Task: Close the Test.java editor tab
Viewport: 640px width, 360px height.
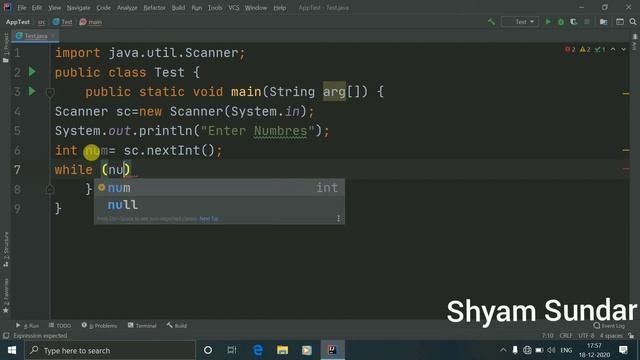Action: tap(53, 36)
